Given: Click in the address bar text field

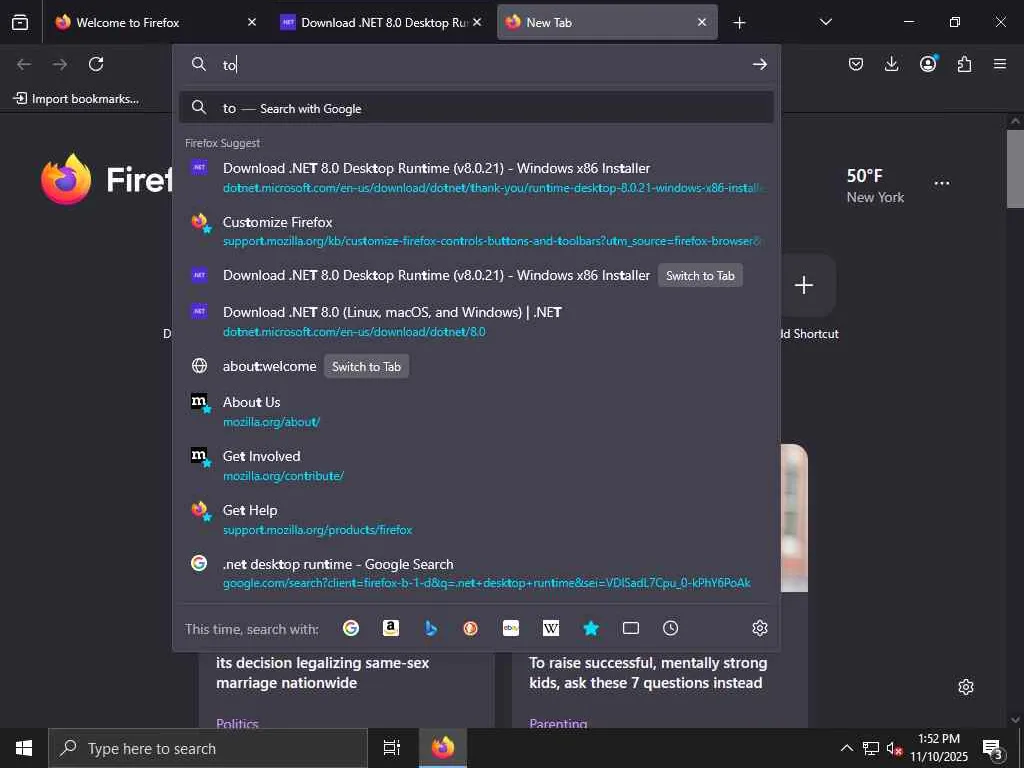Looking at the screenshot, I should (483, 64).
